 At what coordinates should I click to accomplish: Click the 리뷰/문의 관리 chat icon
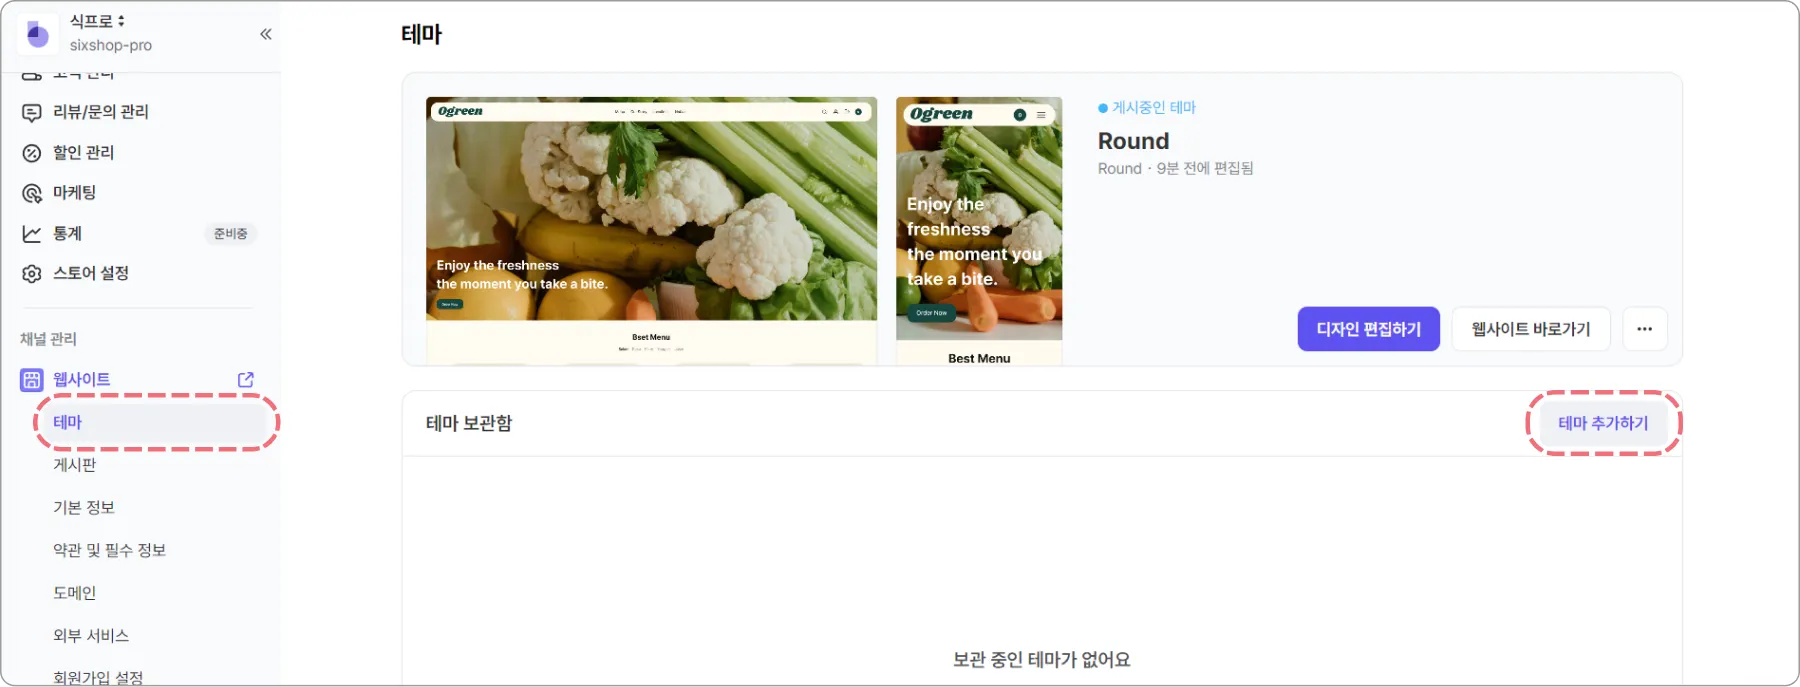[32, 112]
